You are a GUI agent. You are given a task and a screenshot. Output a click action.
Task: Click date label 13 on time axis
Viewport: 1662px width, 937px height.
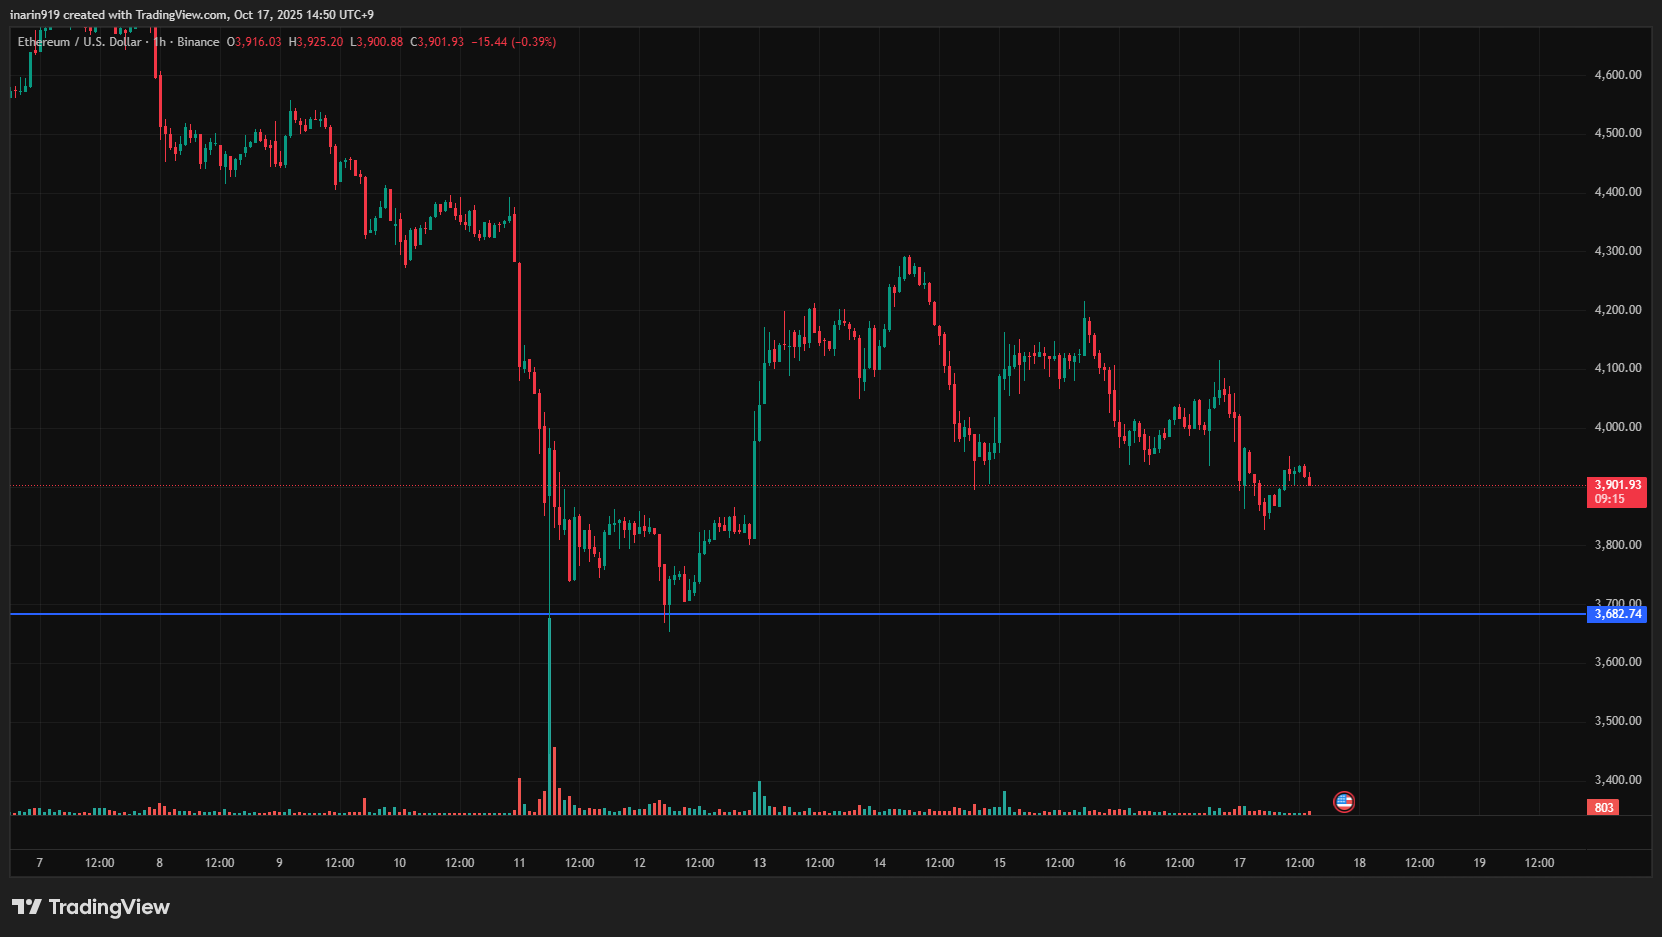click(759, 863)
